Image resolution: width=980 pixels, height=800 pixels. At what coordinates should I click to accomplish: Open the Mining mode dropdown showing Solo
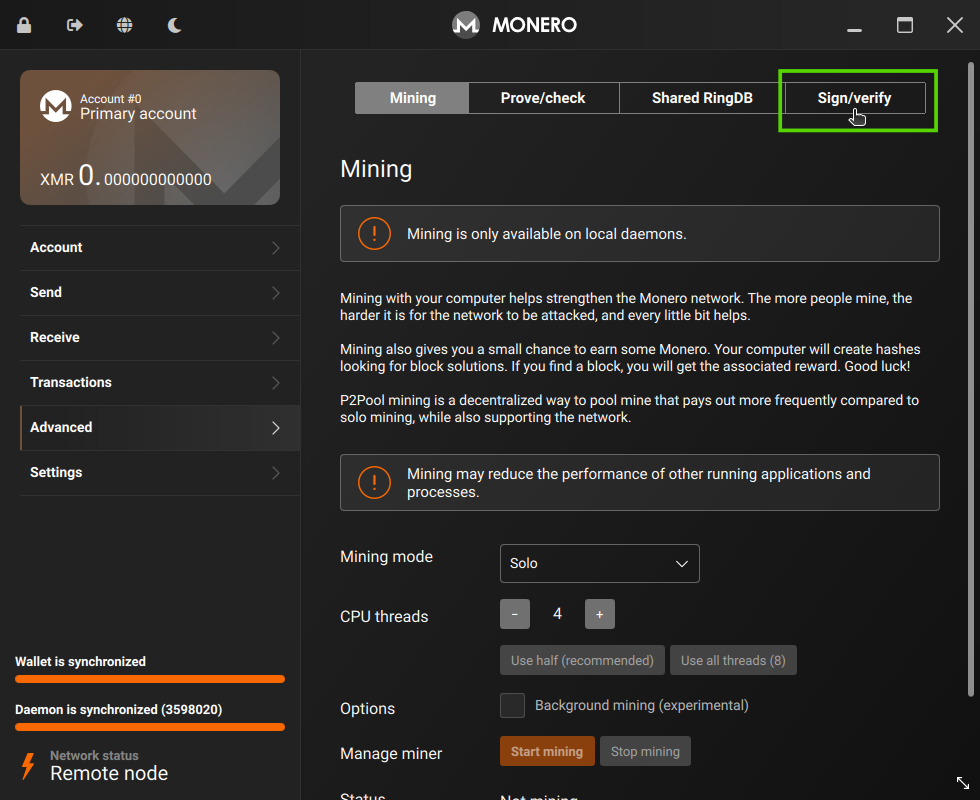point(599,563)
